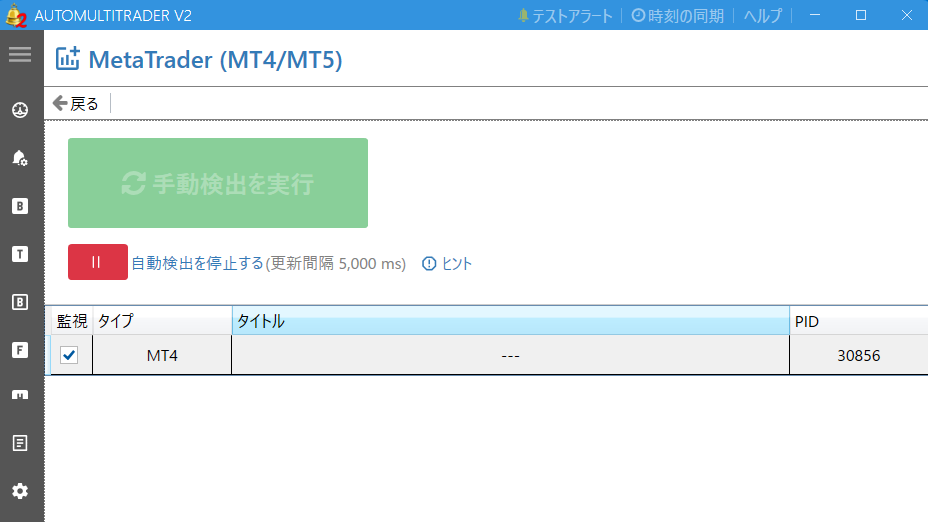This screenshot has width=928, height=522.
Task: Select the solid B sidebar icon
Action: [20, 206]
